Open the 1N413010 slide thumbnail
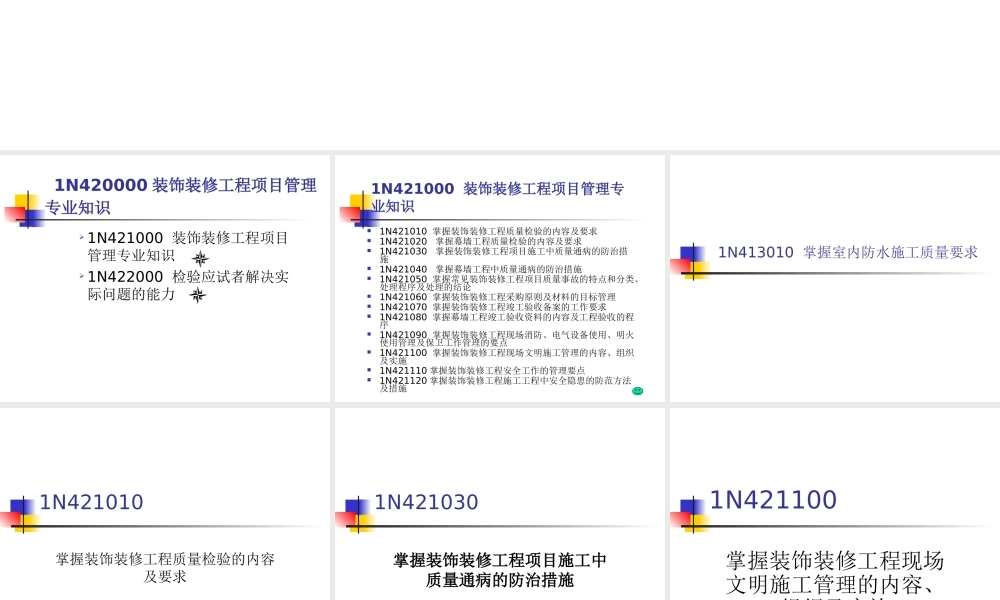Image resolution: width=1000 pixels, height=600 pixels. click(x=833, y=275)
